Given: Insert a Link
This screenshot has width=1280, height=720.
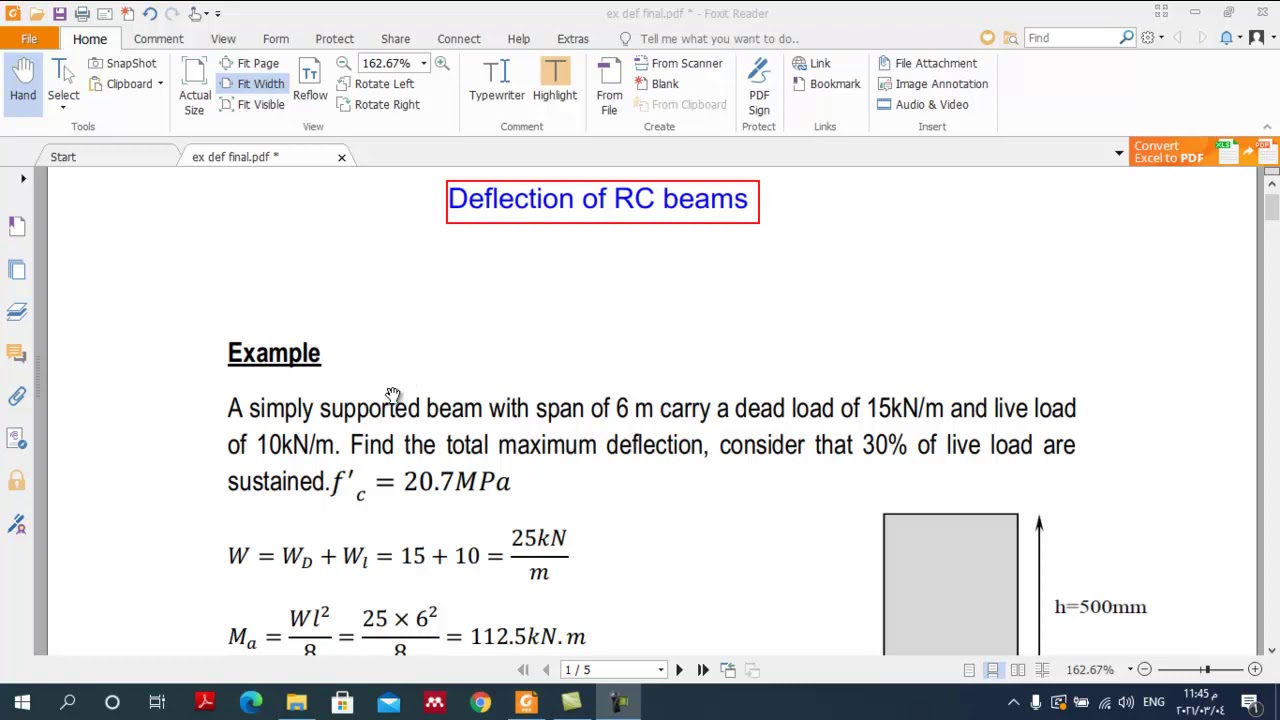Looking at the screenshot, I should (x=811, y=63).
